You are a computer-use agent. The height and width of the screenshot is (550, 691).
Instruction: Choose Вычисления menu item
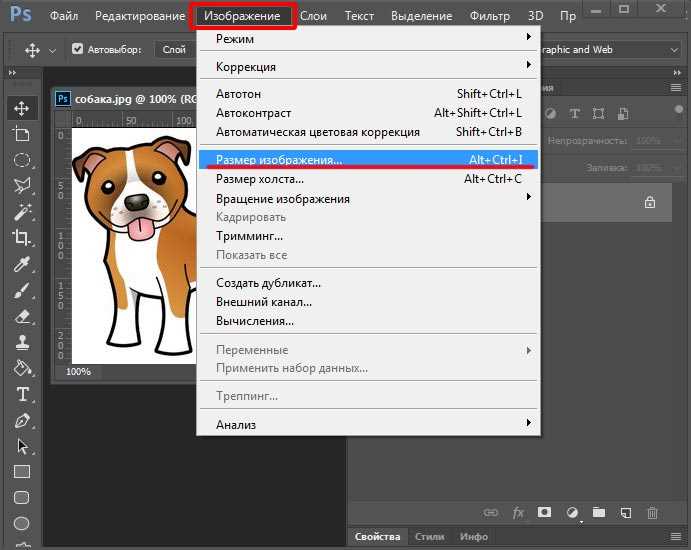[x=368, y=321]
